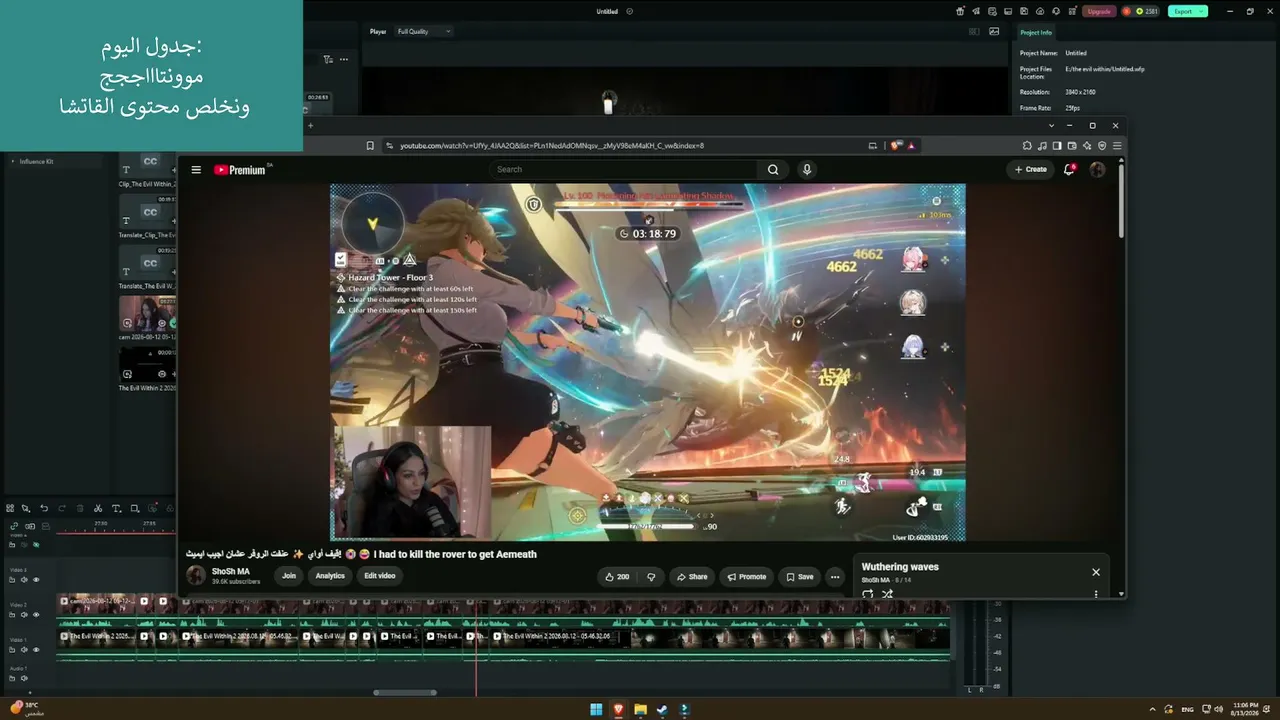Open channel Analytics button
This screenshot has height=720, width=1280.
tap(330, 576)
